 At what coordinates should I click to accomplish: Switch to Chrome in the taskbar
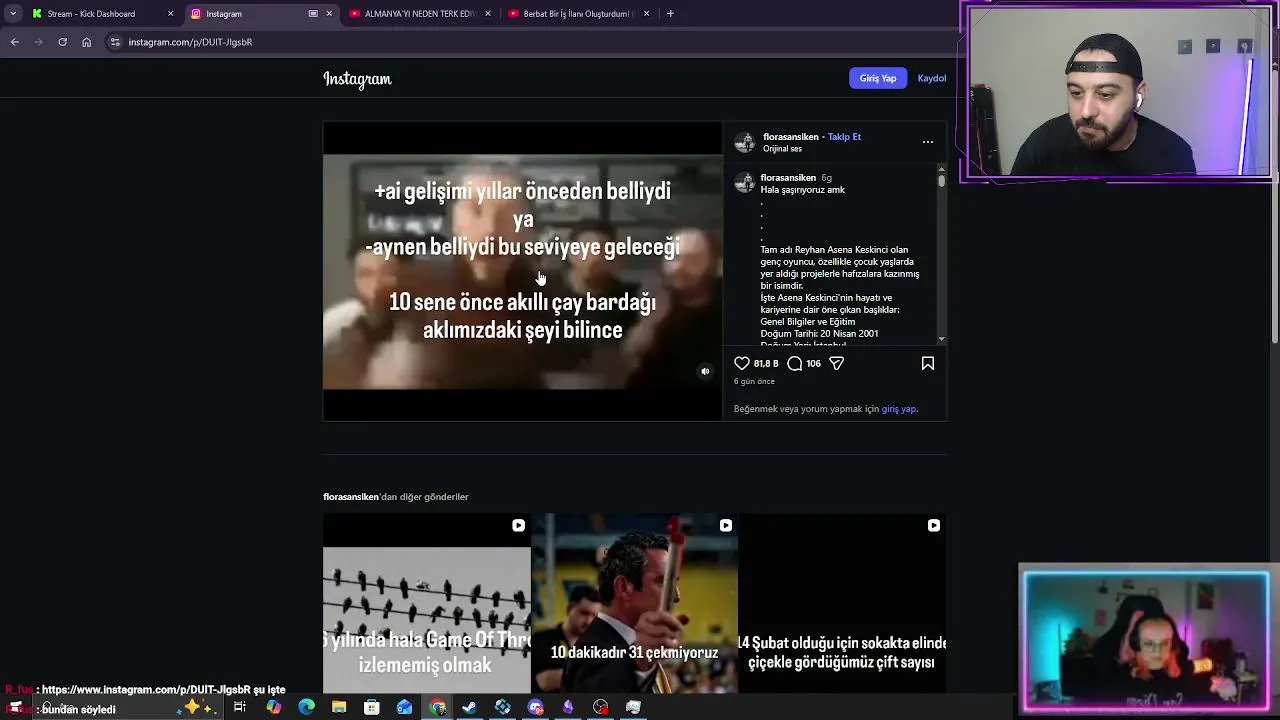[x=437, y=707]
